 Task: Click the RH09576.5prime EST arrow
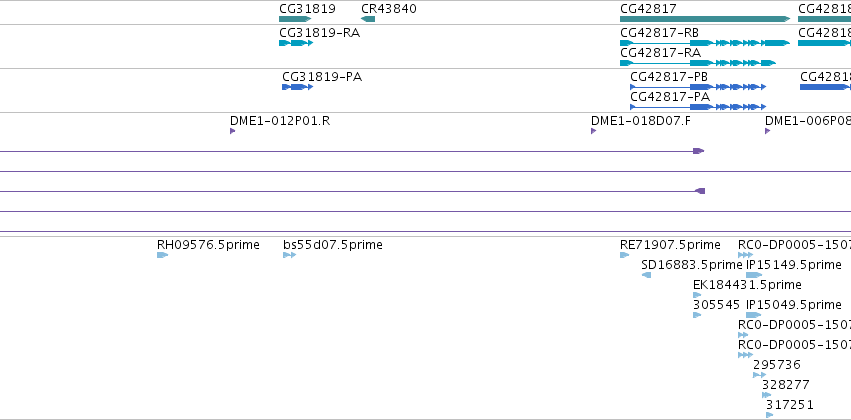(162, 255)
